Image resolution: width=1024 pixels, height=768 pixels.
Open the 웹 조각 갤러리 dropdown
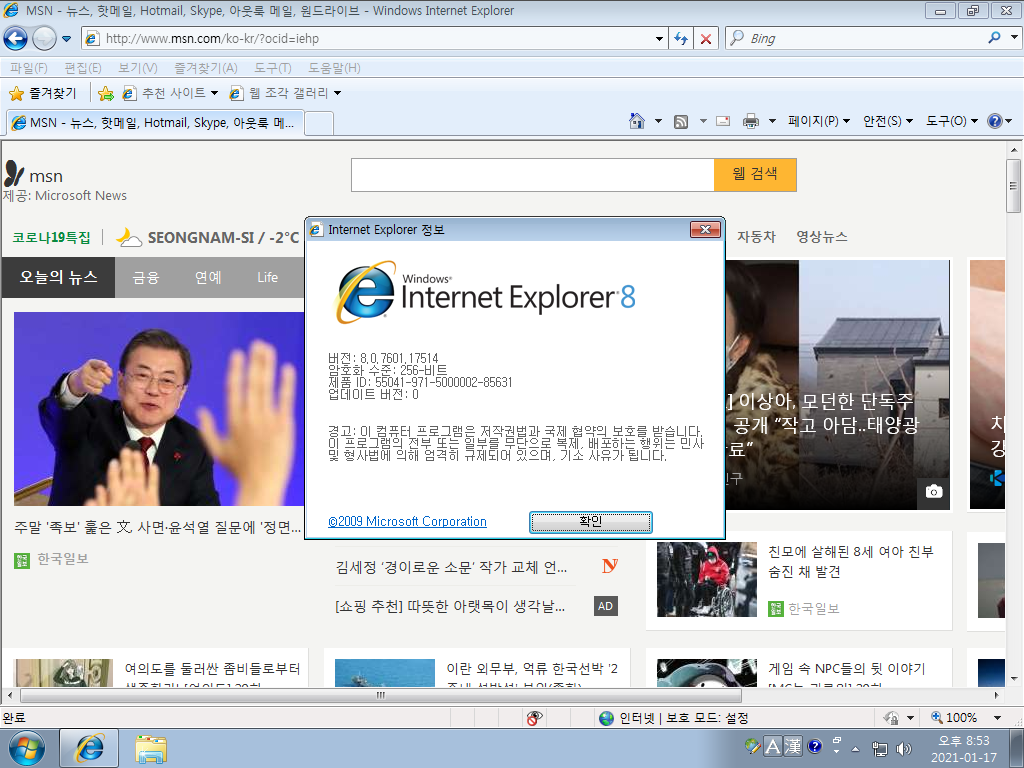(x=285, y=93)
